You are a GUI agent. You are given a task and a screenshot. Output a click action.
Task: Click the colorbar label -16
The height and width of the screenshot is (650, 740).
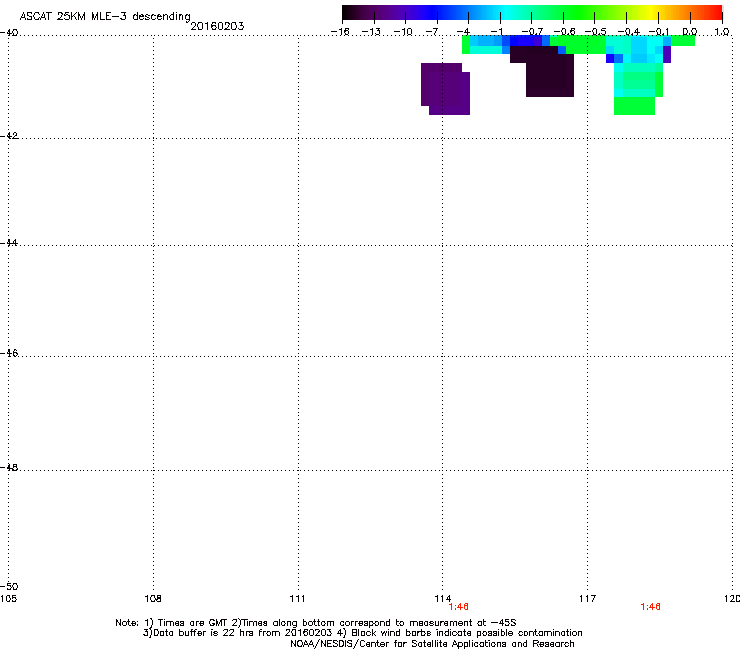(x=340, y=32)
